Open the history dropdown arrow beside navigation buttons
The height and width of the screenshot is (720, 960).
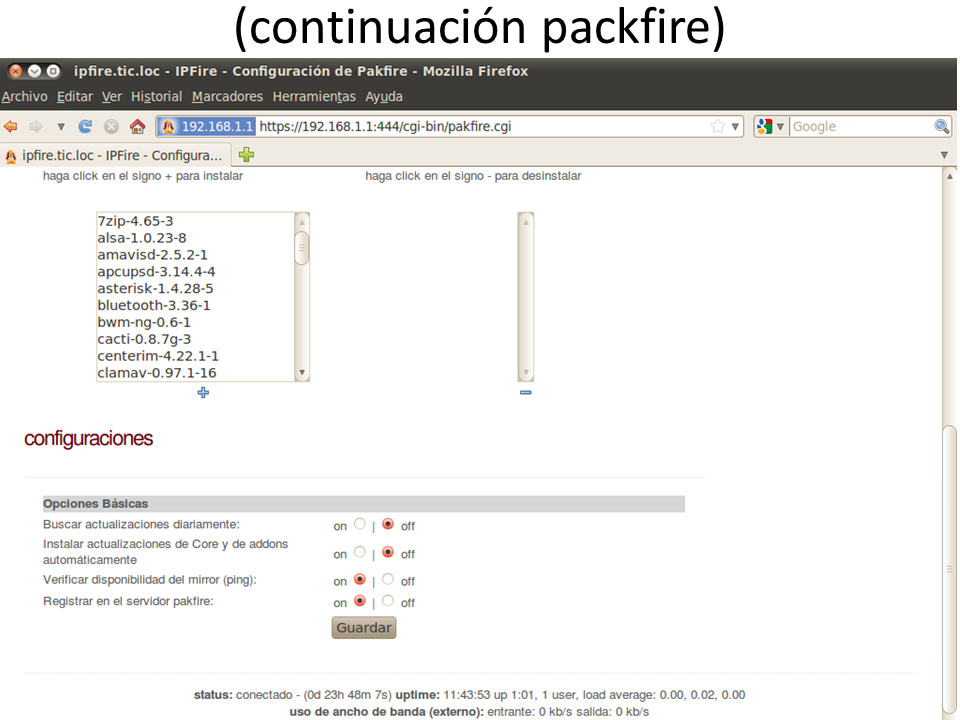(x=61, y=127)
